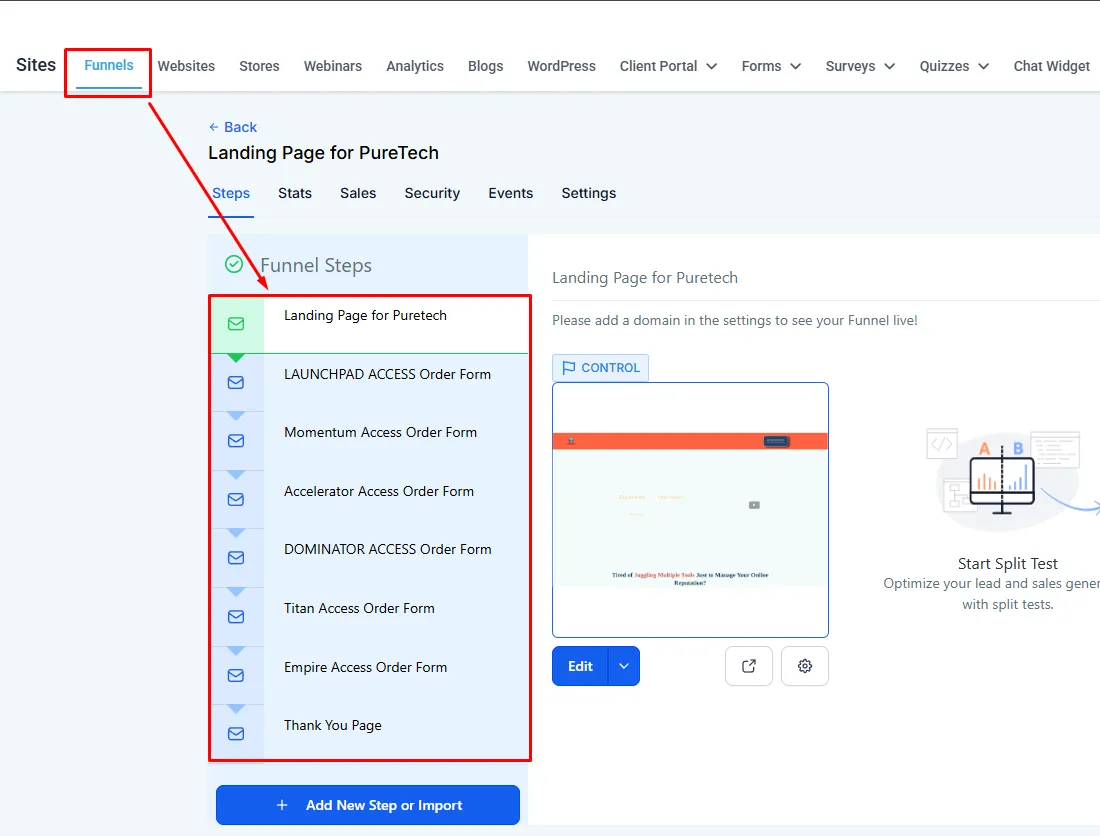Open the Security sub-tab

pyautogui.click(x=432, y=194)
